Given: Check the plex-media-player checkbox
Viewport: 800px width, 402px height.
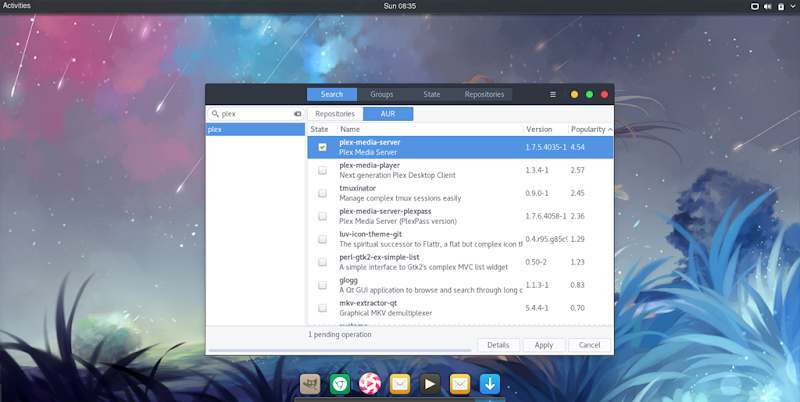Looking at the screenshot, I should 322,170.
